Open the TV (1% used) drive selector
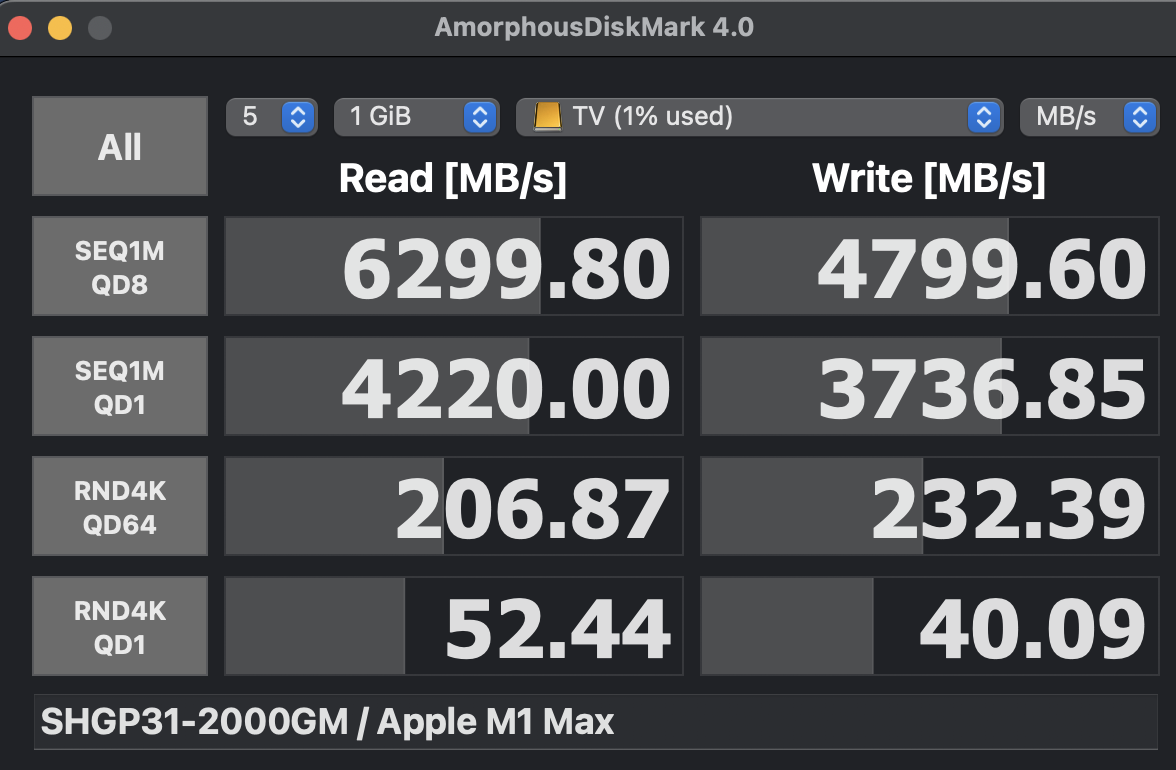Image resolution: width=1176 pixels, height=770 pixels. (x=760, y=117)
